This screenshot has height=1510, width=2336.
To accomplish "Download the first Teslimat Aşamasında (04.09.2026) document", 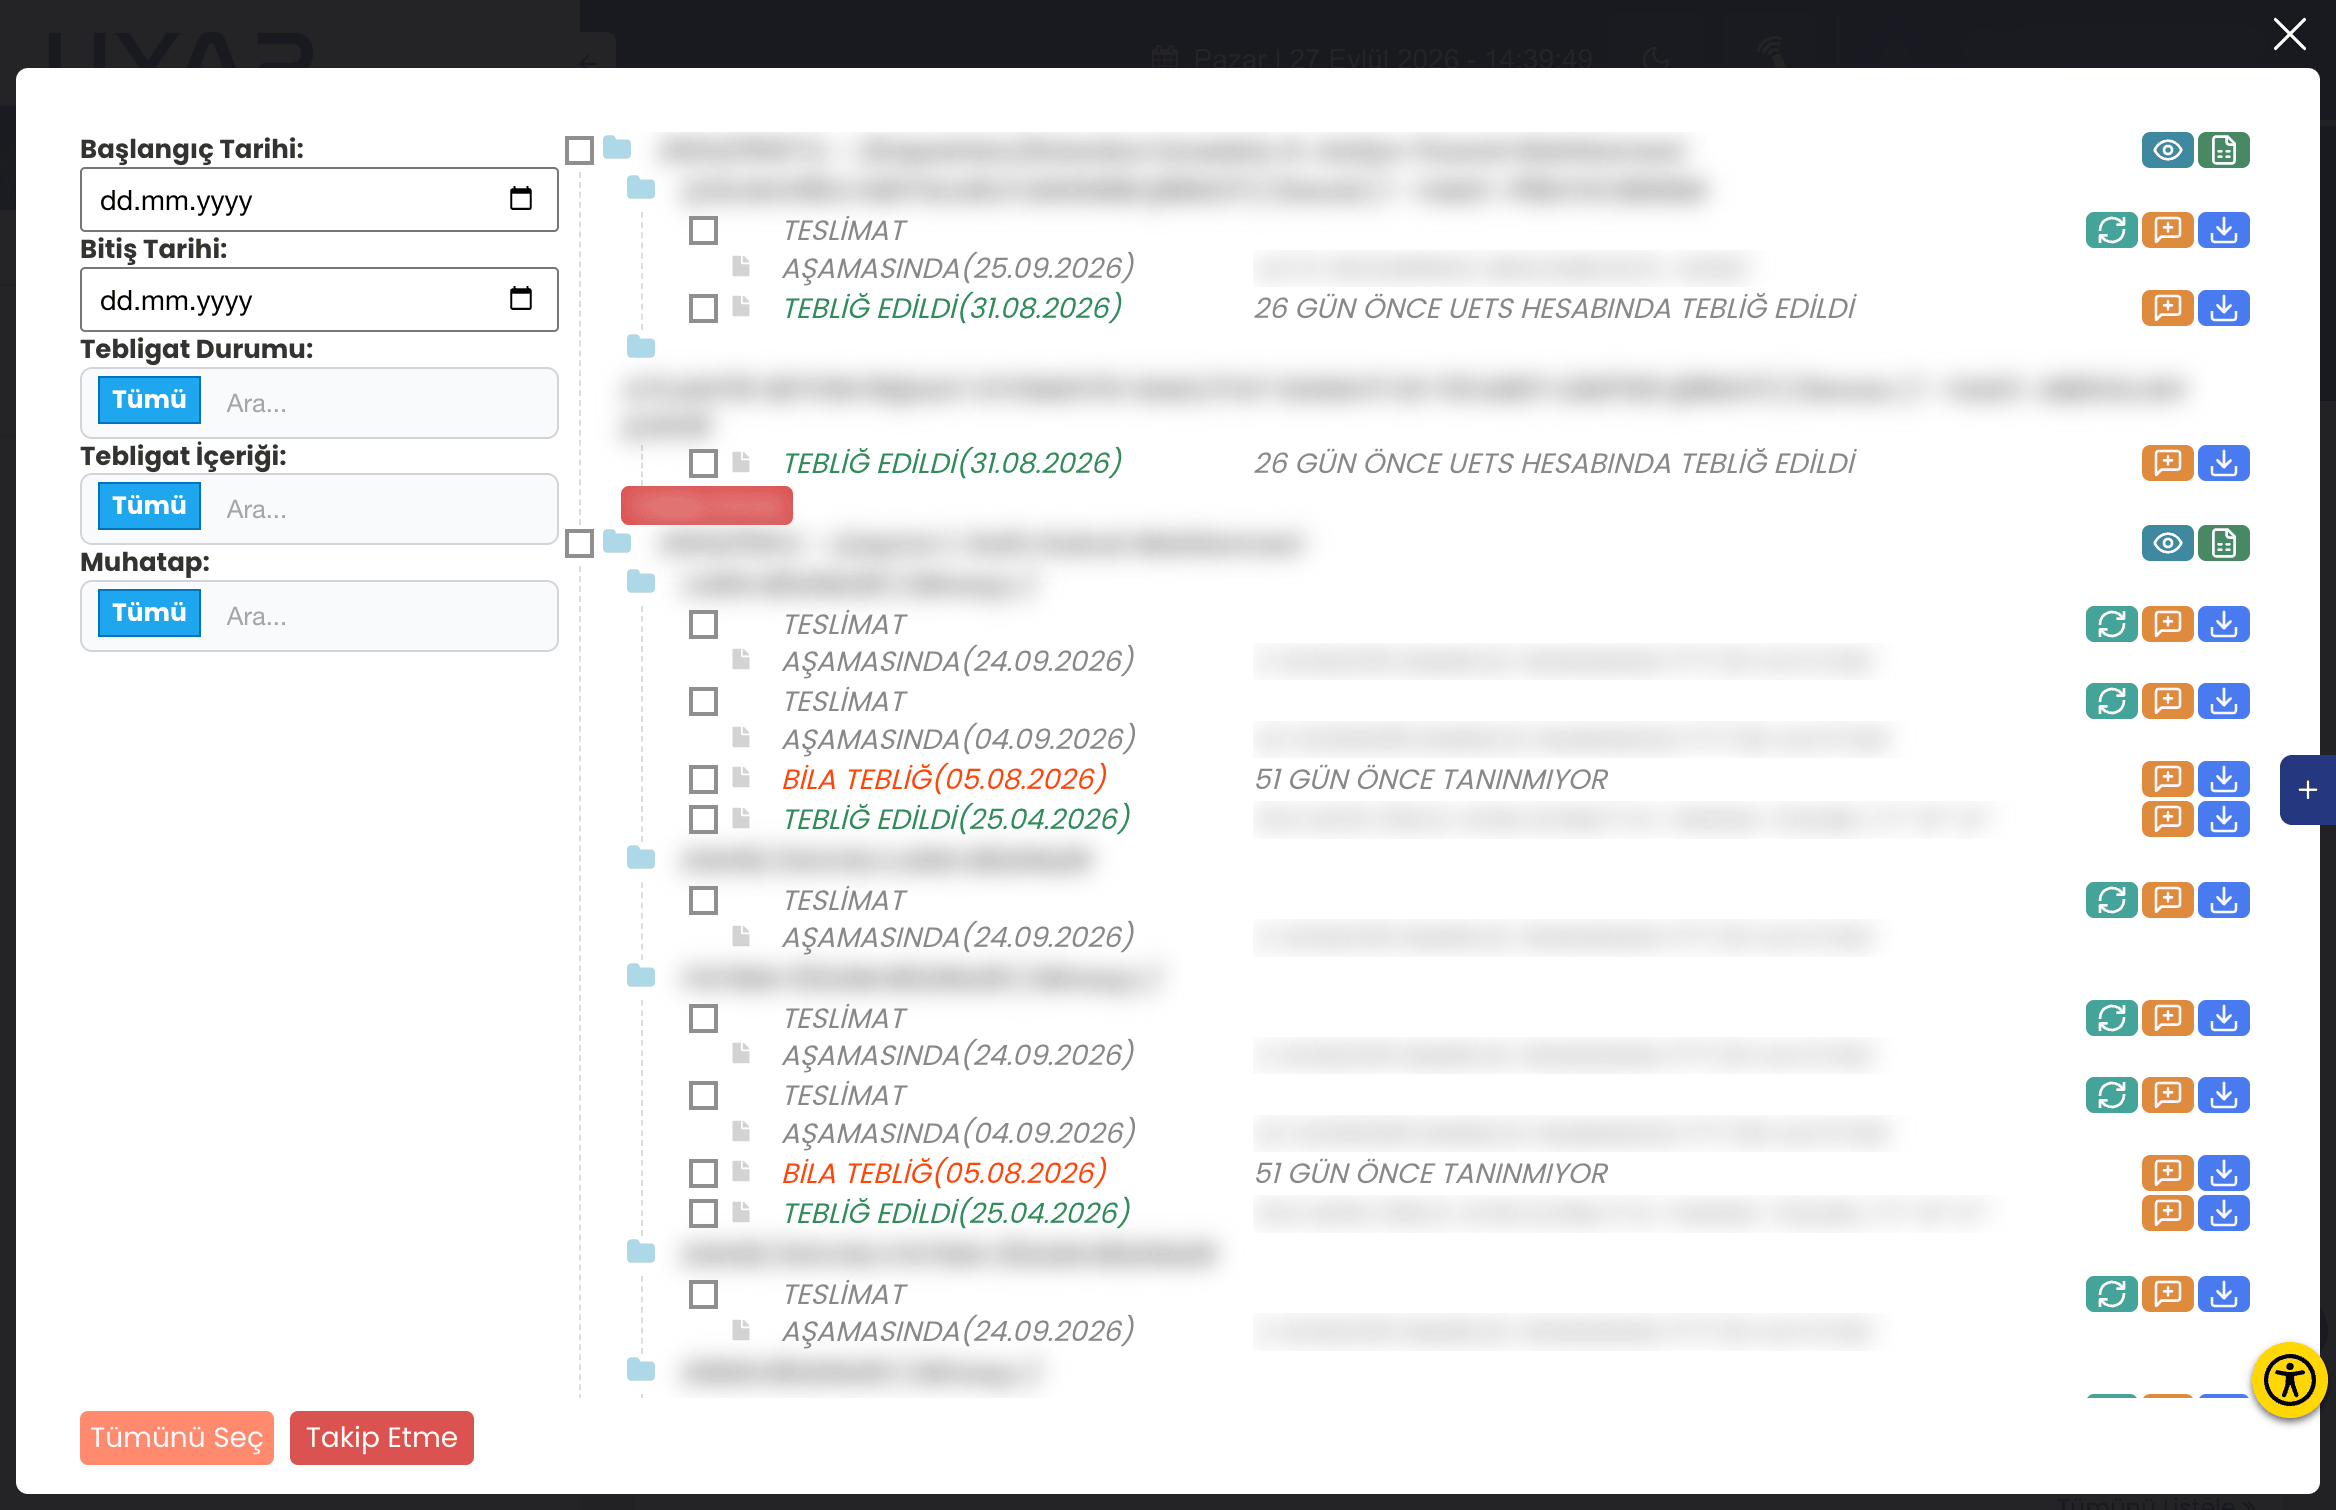I will (2223, 701).
